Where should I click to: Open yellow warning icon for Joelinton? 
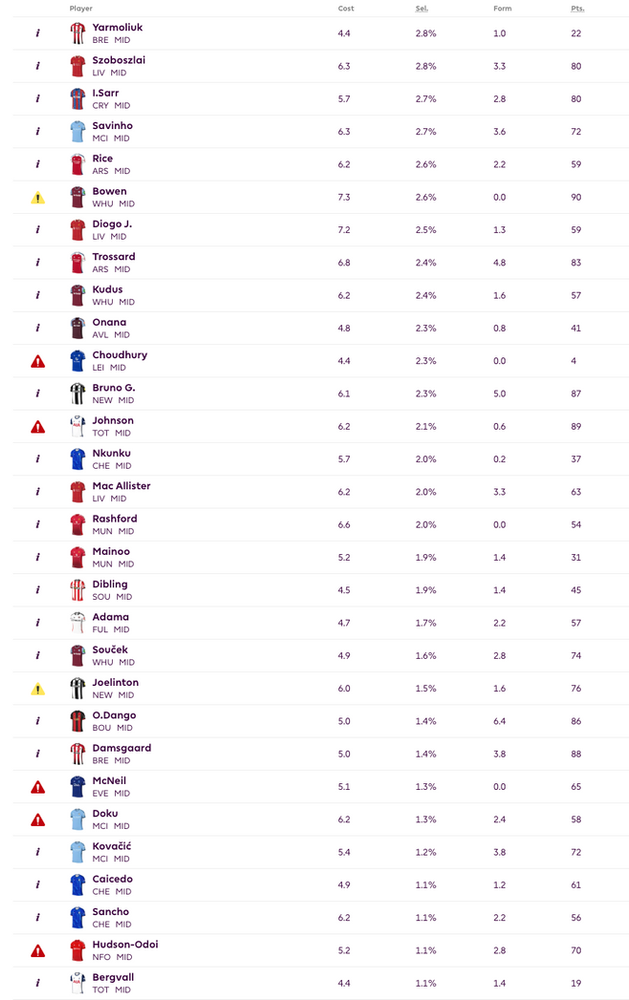click(x=38, y=688)
